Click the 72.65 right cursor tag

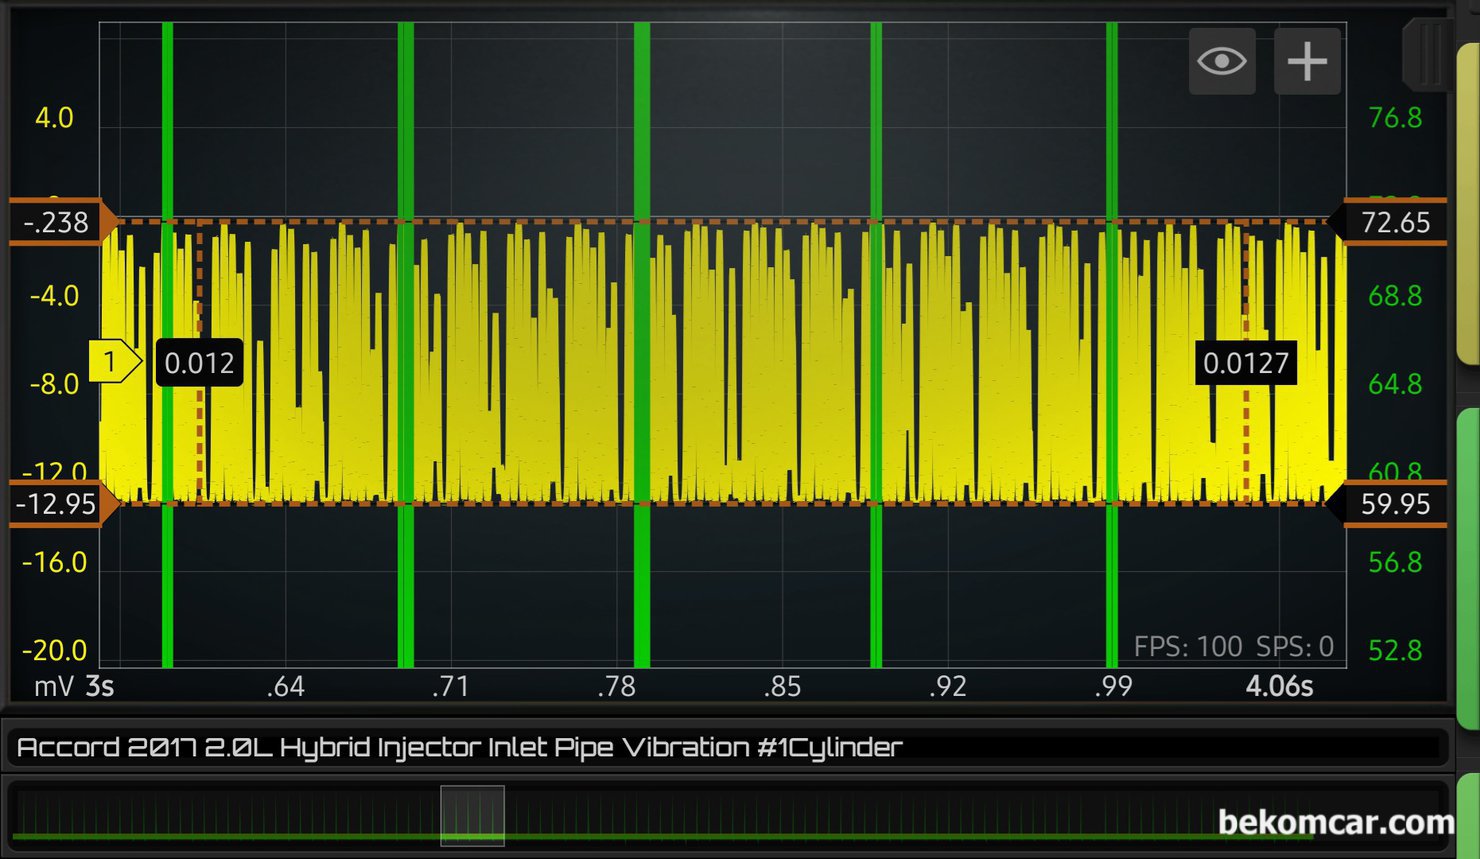[x=1394, y=222]
